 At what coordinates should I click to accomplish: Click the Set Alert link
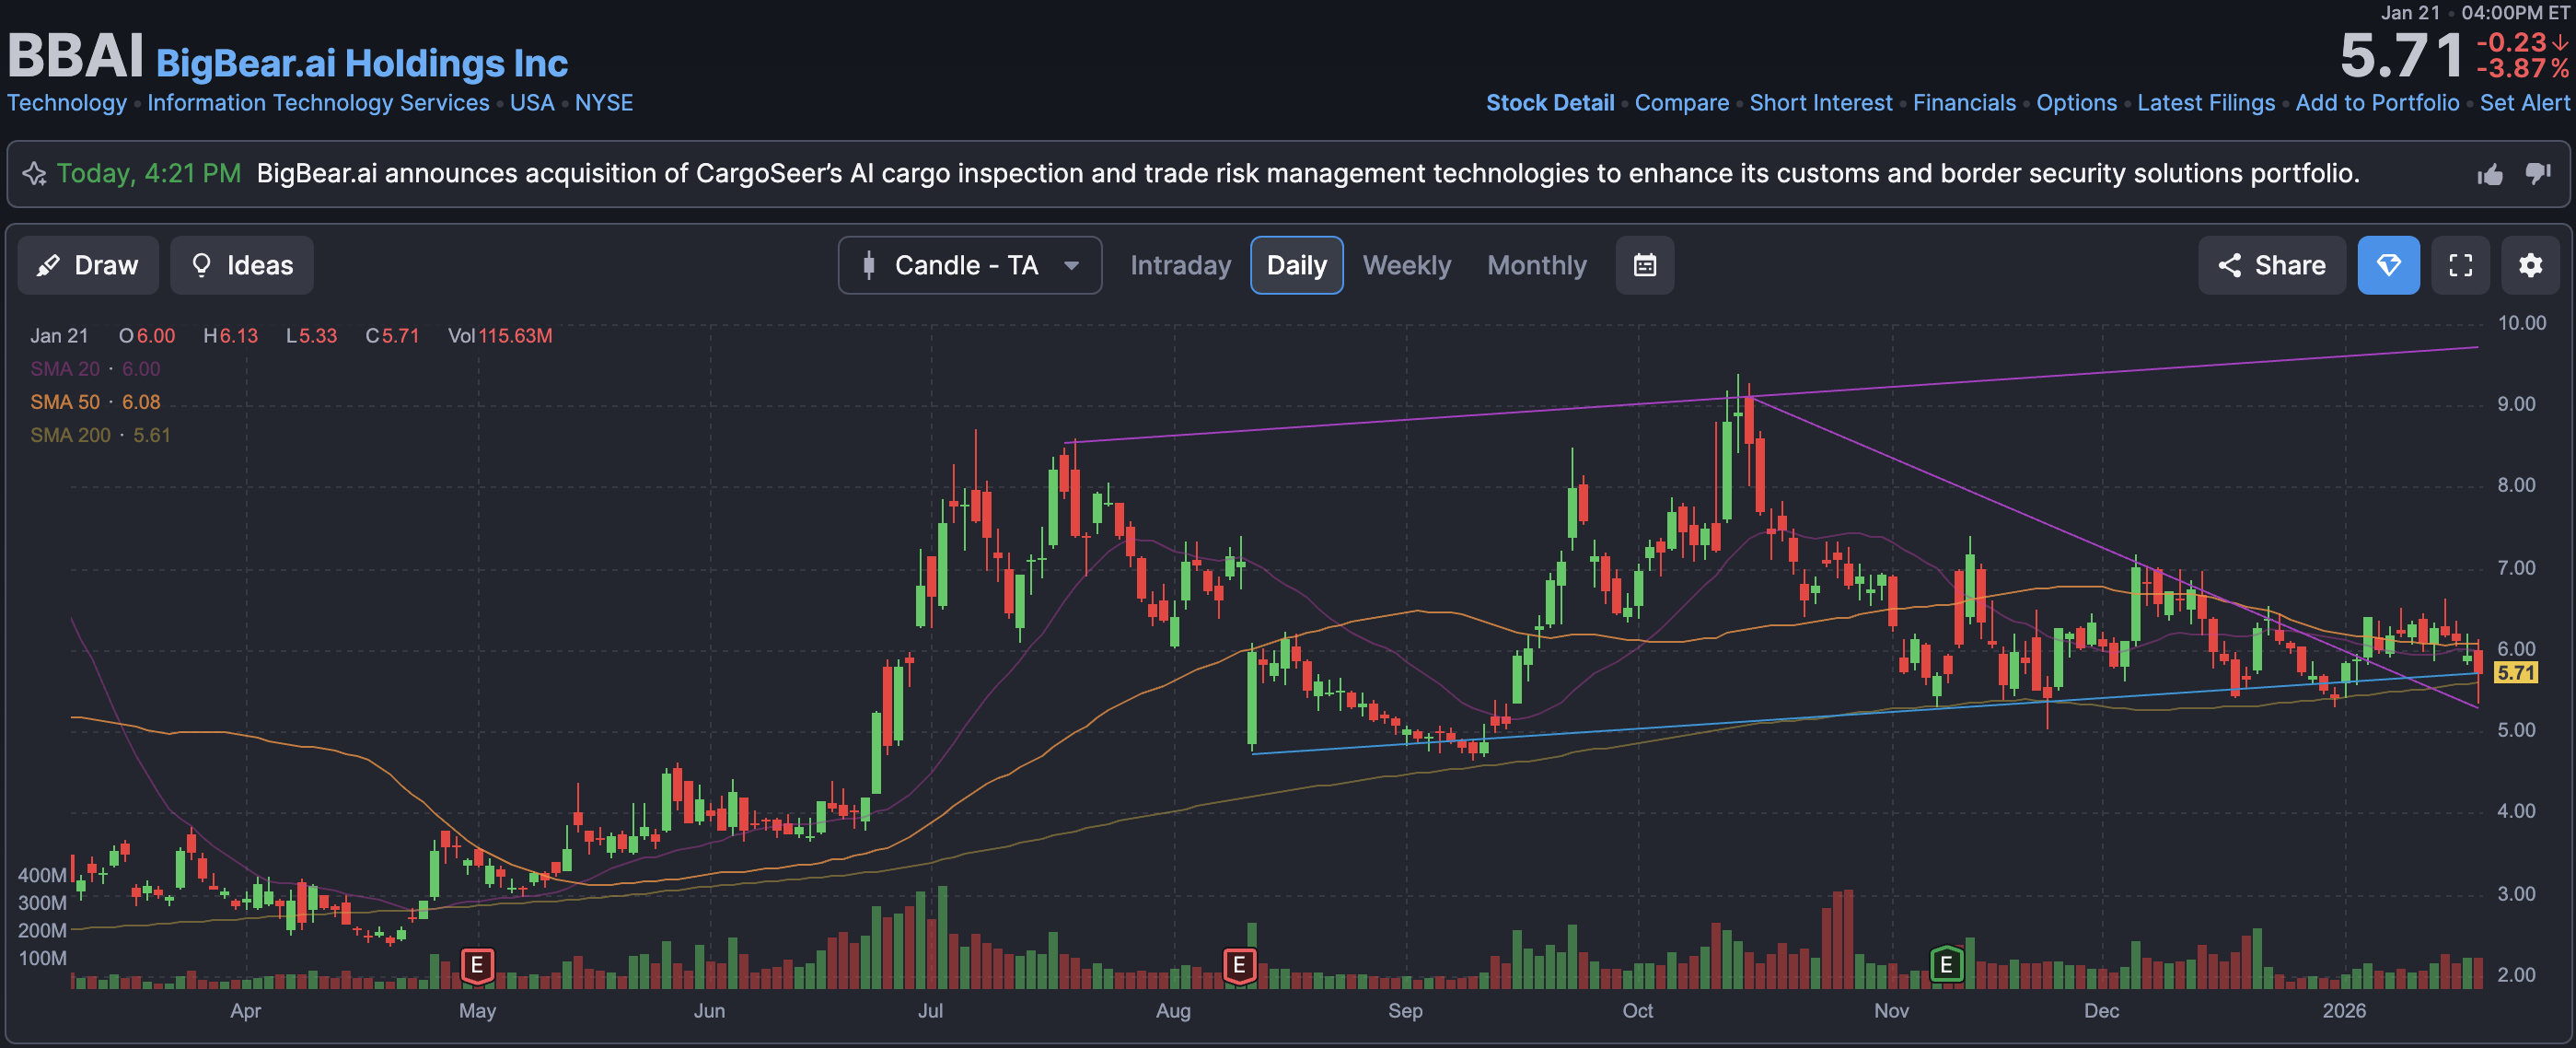[2523, 103]
